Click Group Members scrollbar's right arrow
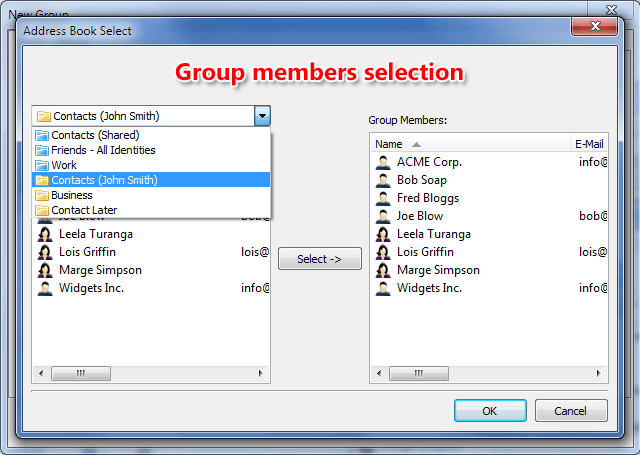This screenshot has height=455, width=640. (598, 373)
